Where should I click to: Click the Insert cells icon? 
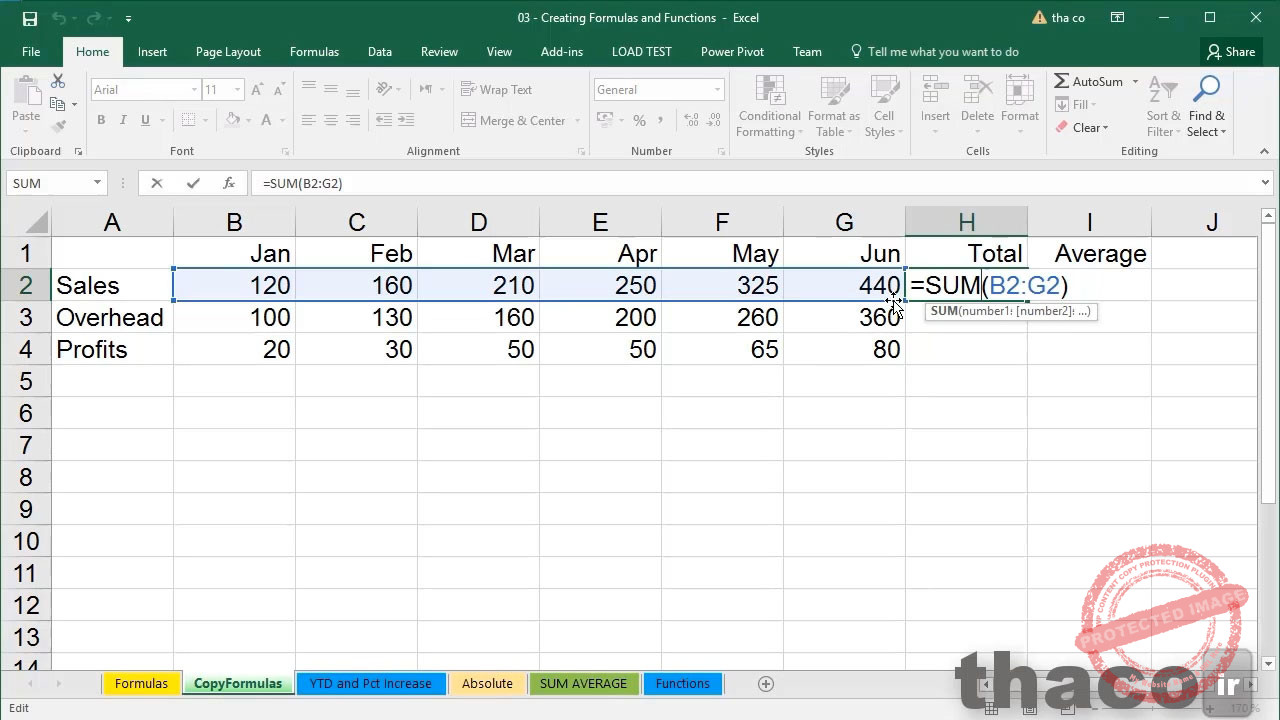point(935,90)
